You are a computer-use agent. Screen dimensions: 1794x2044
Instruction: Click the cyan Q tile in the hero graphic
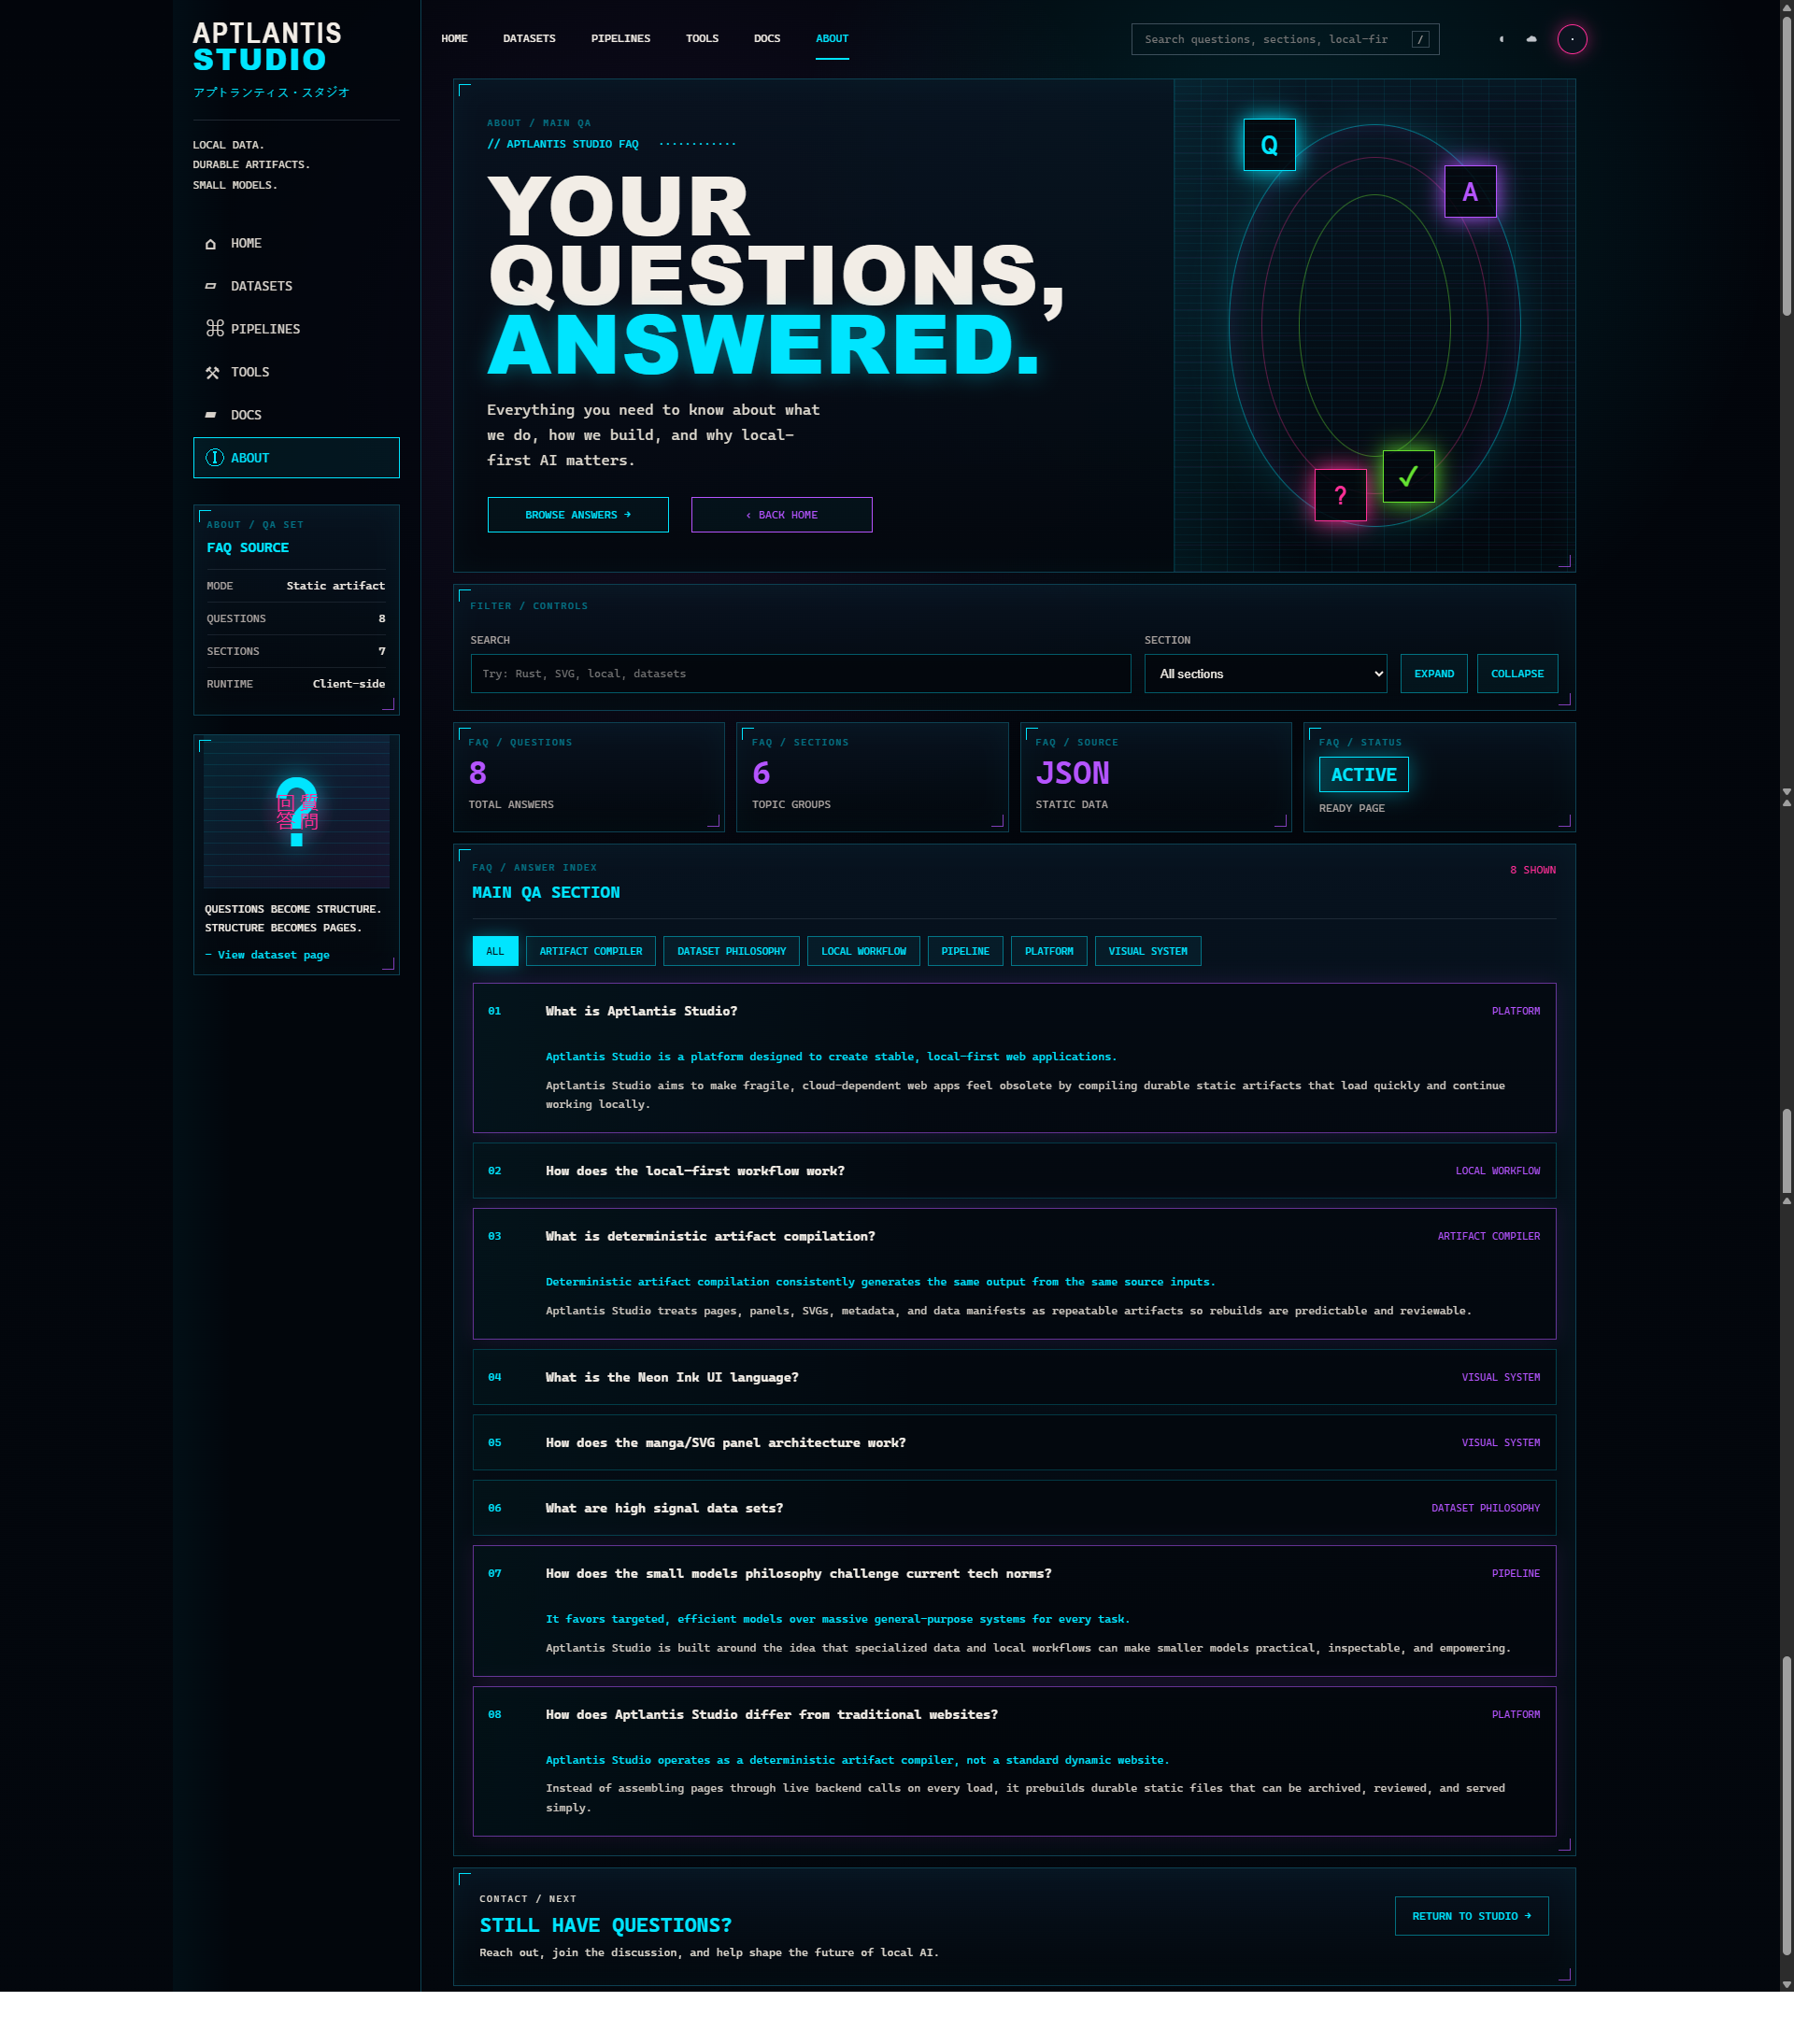click(x=1269, y=145)
